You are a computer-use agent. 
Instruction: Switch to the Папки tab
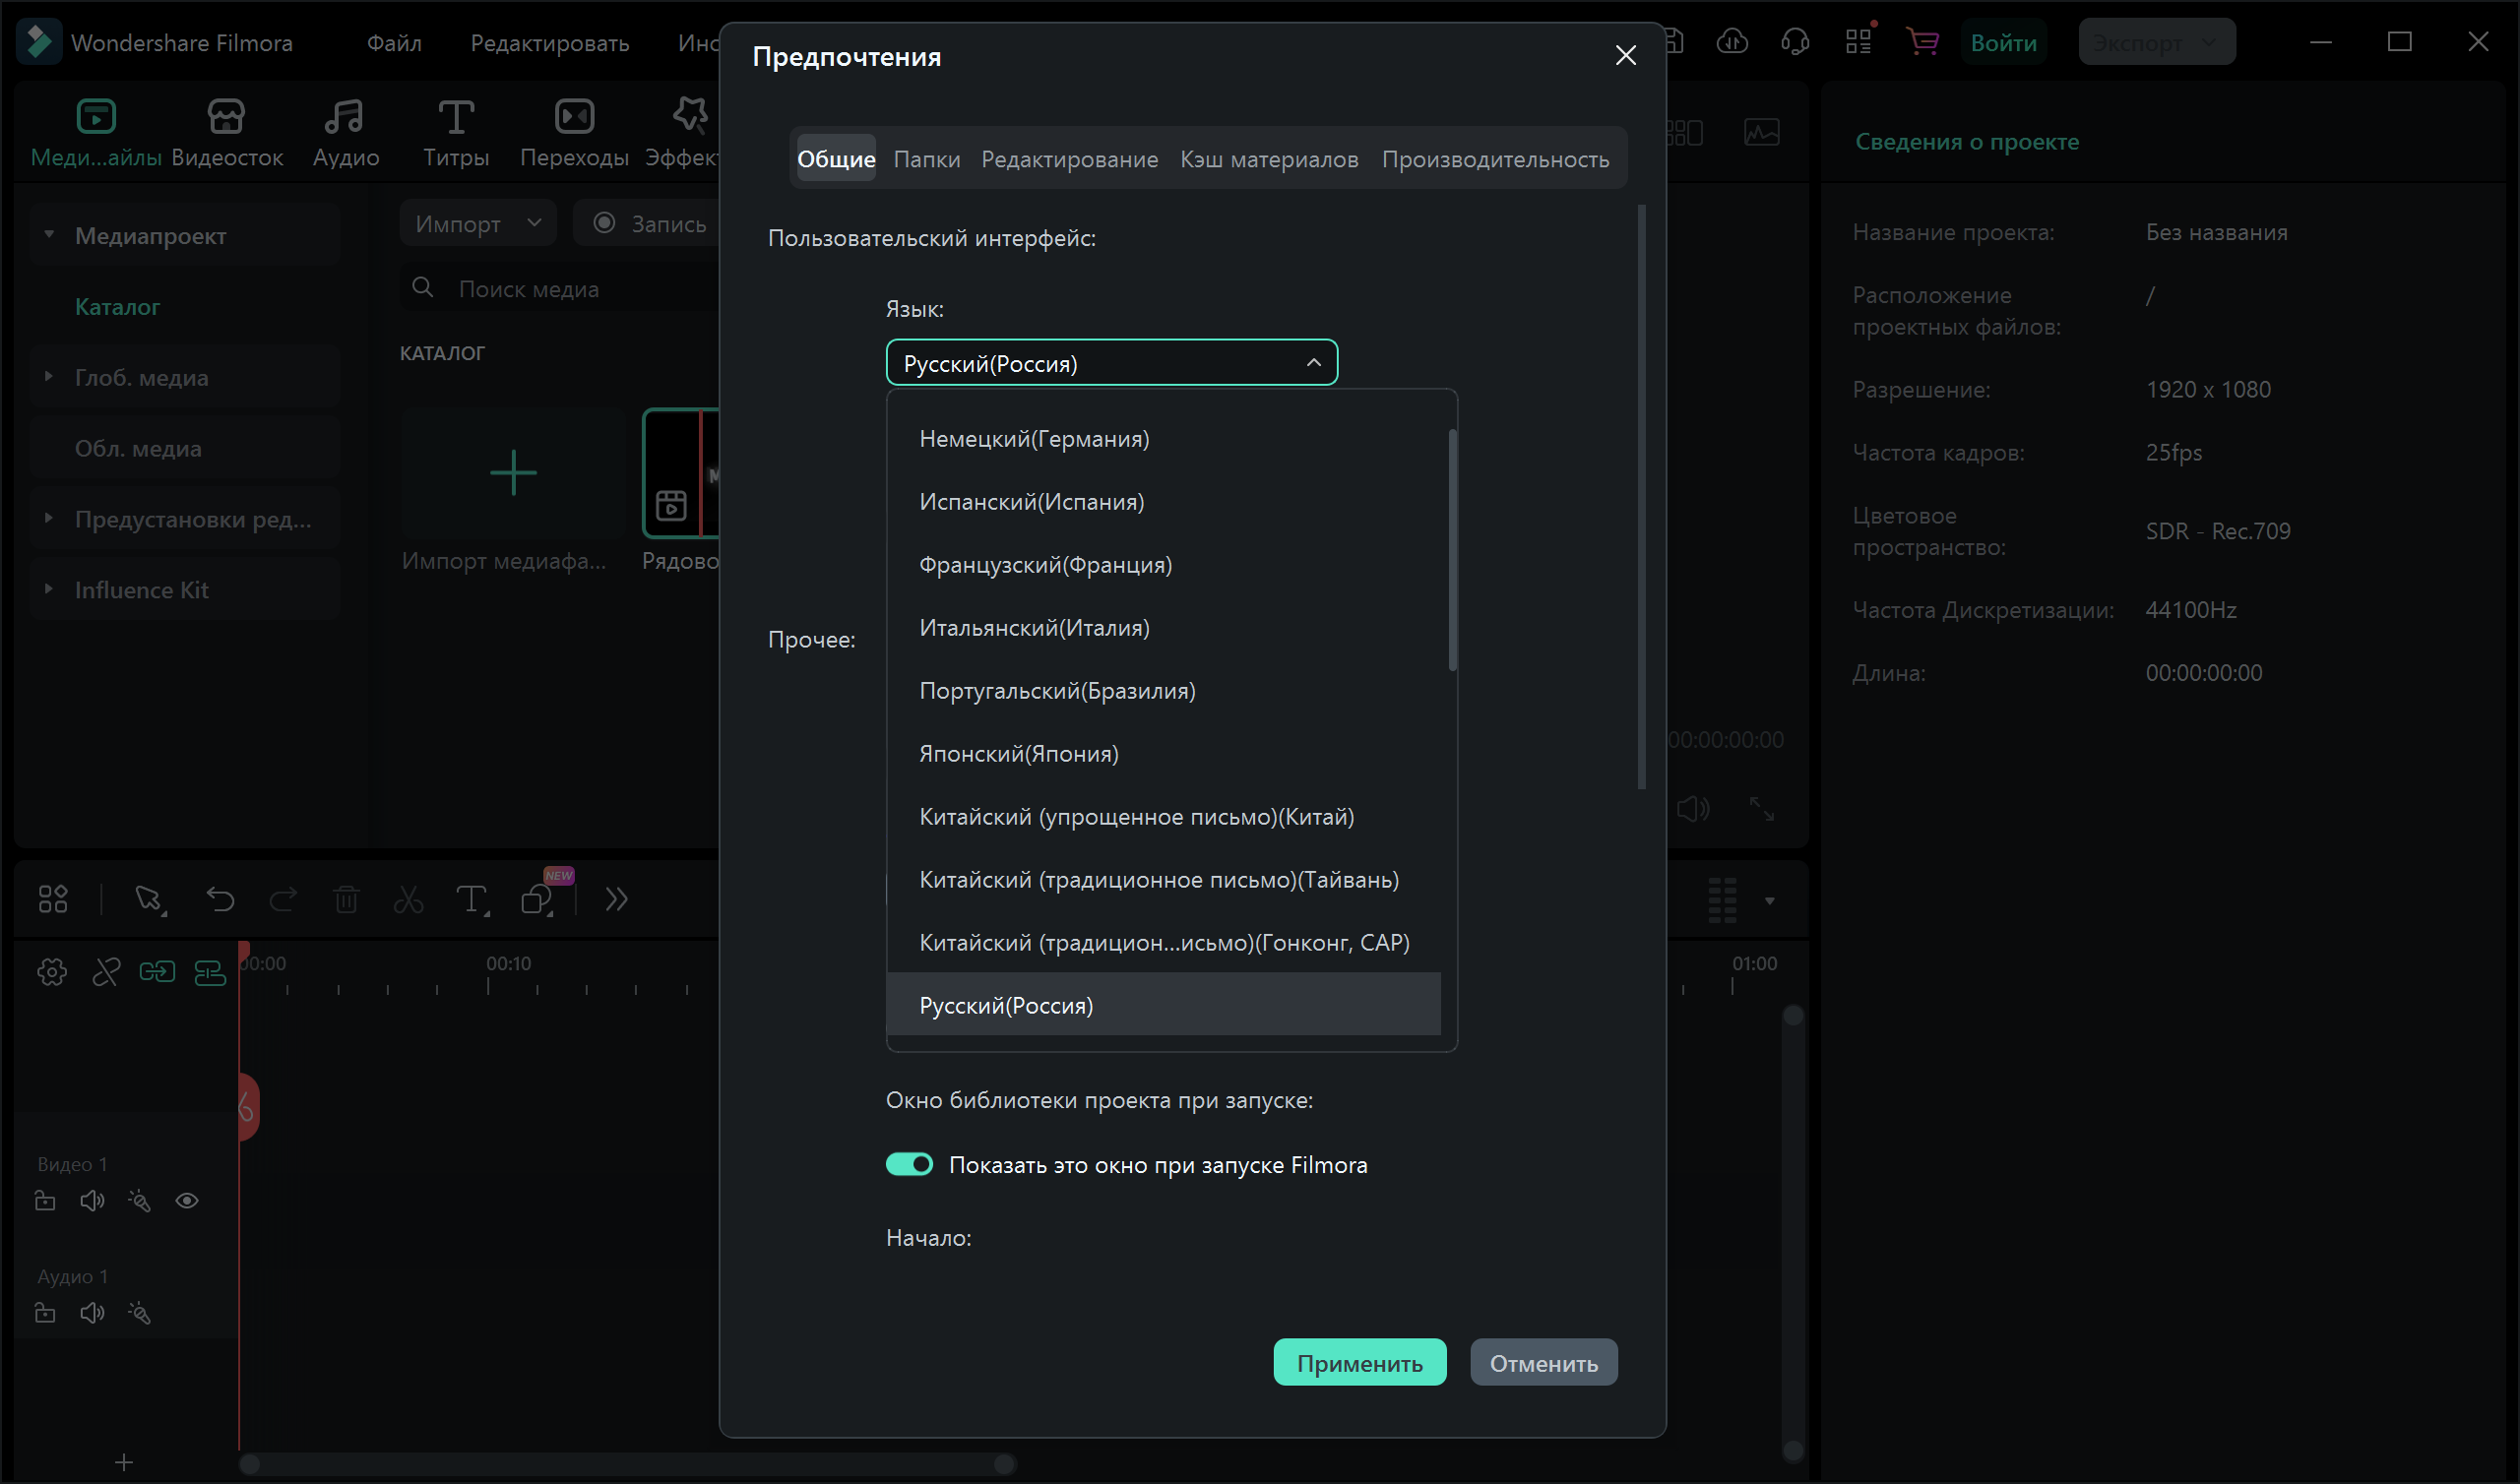tap(926, 159)
